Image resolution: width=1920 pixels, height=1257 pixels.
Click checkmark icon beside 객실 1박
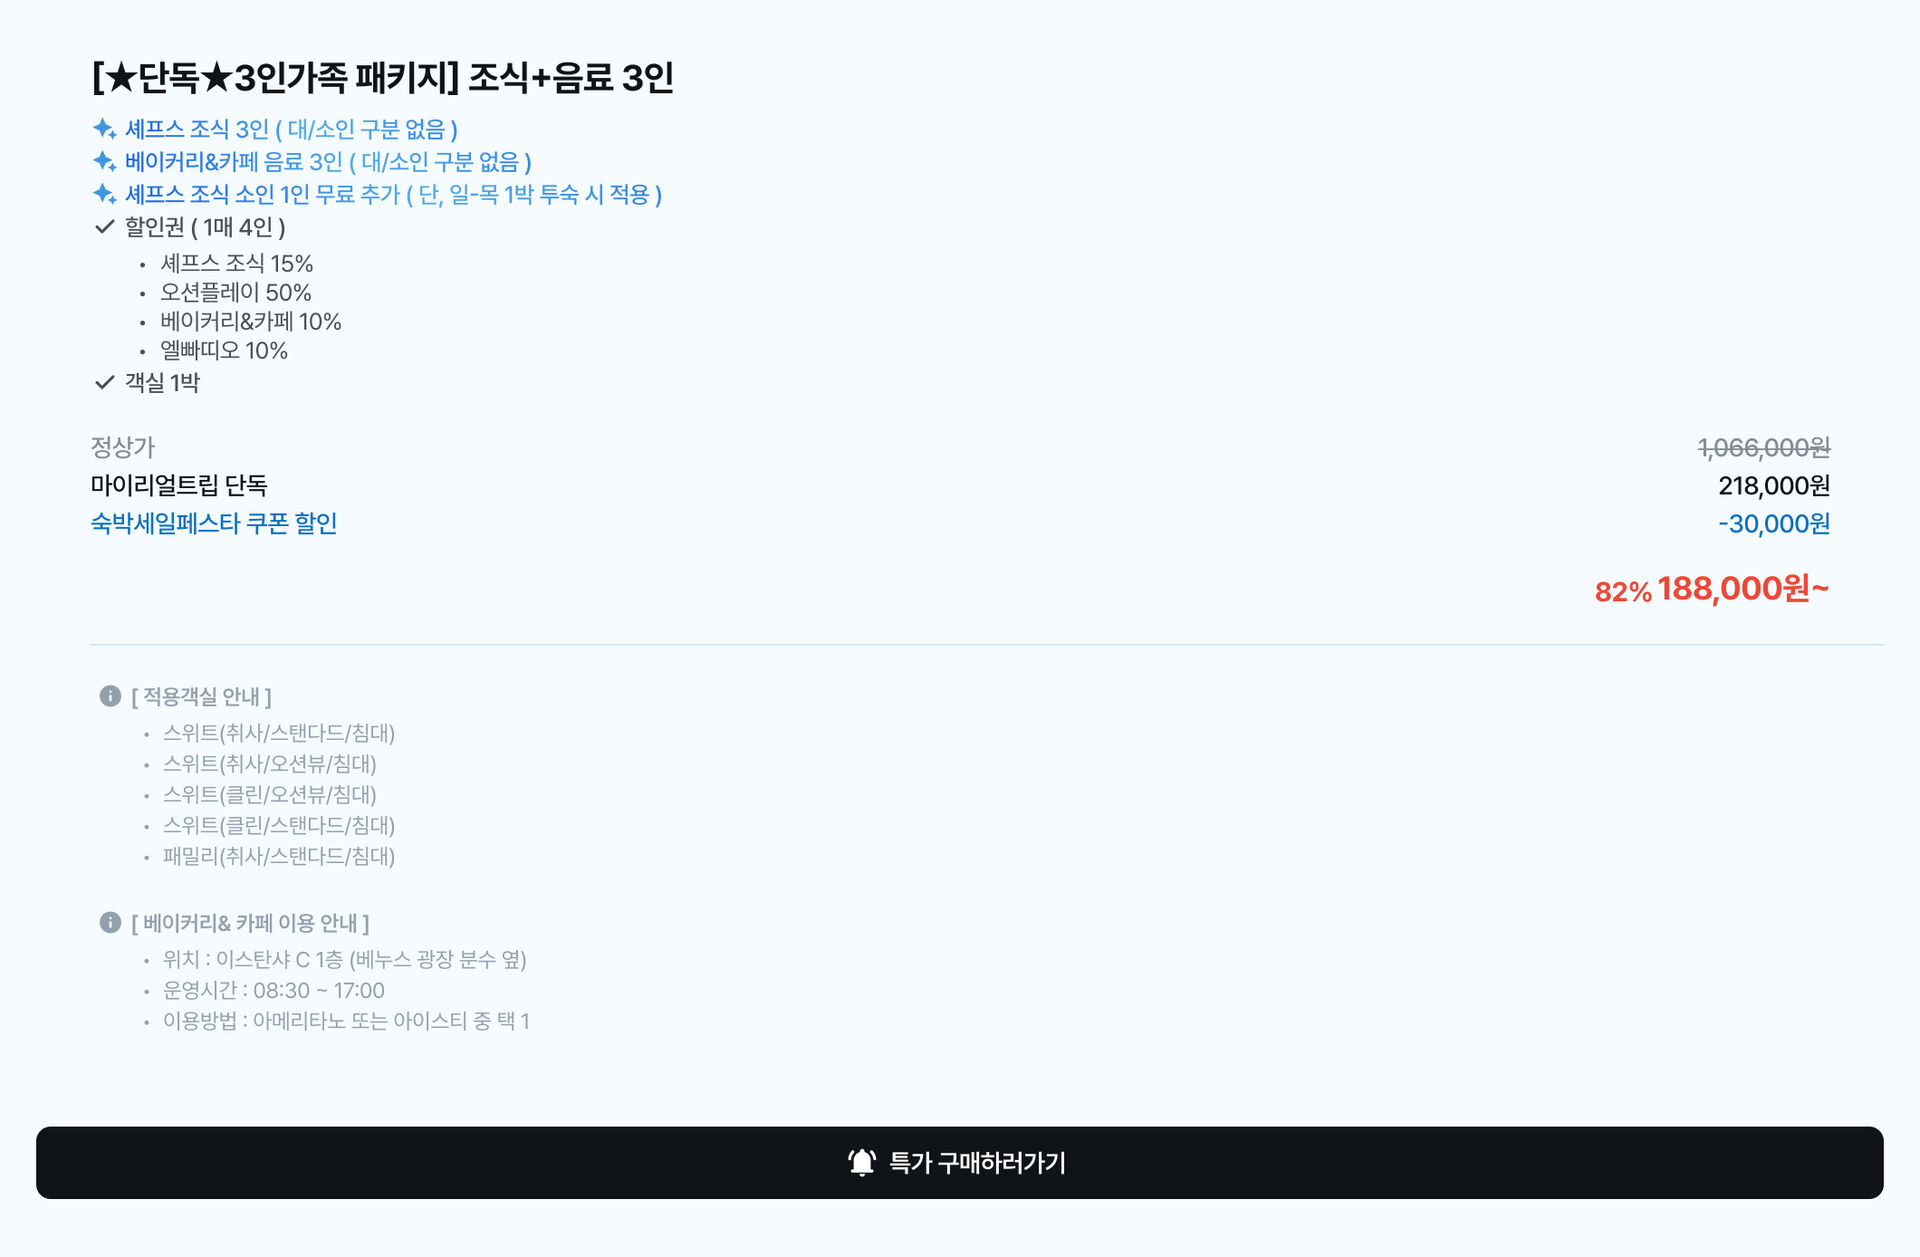pyautogui.click(x=104, y=382)
